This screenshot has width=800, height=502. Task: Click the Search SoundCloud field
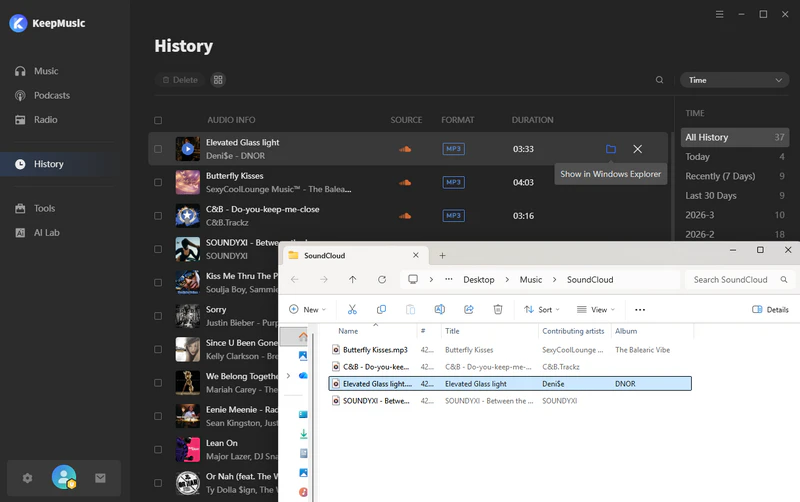pyautogui.click(x=739, y=280)
